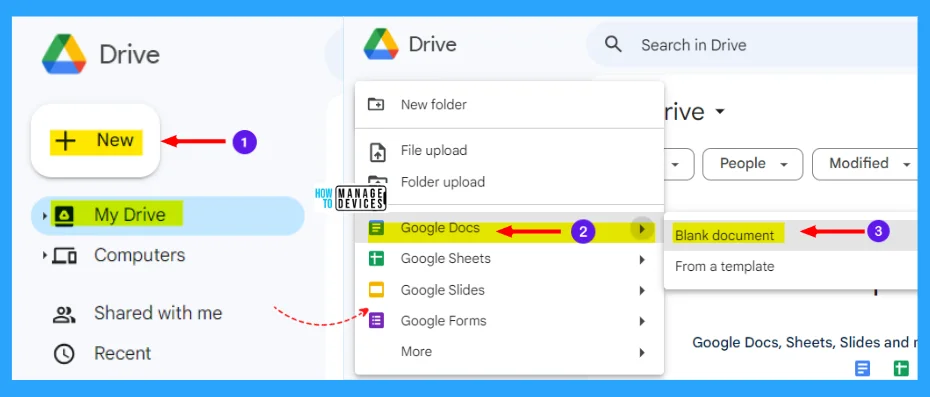Click the Google Drive logo in left panel
Image resolution: width=930 pixels, height=397 pixels.
click(64, 54)
